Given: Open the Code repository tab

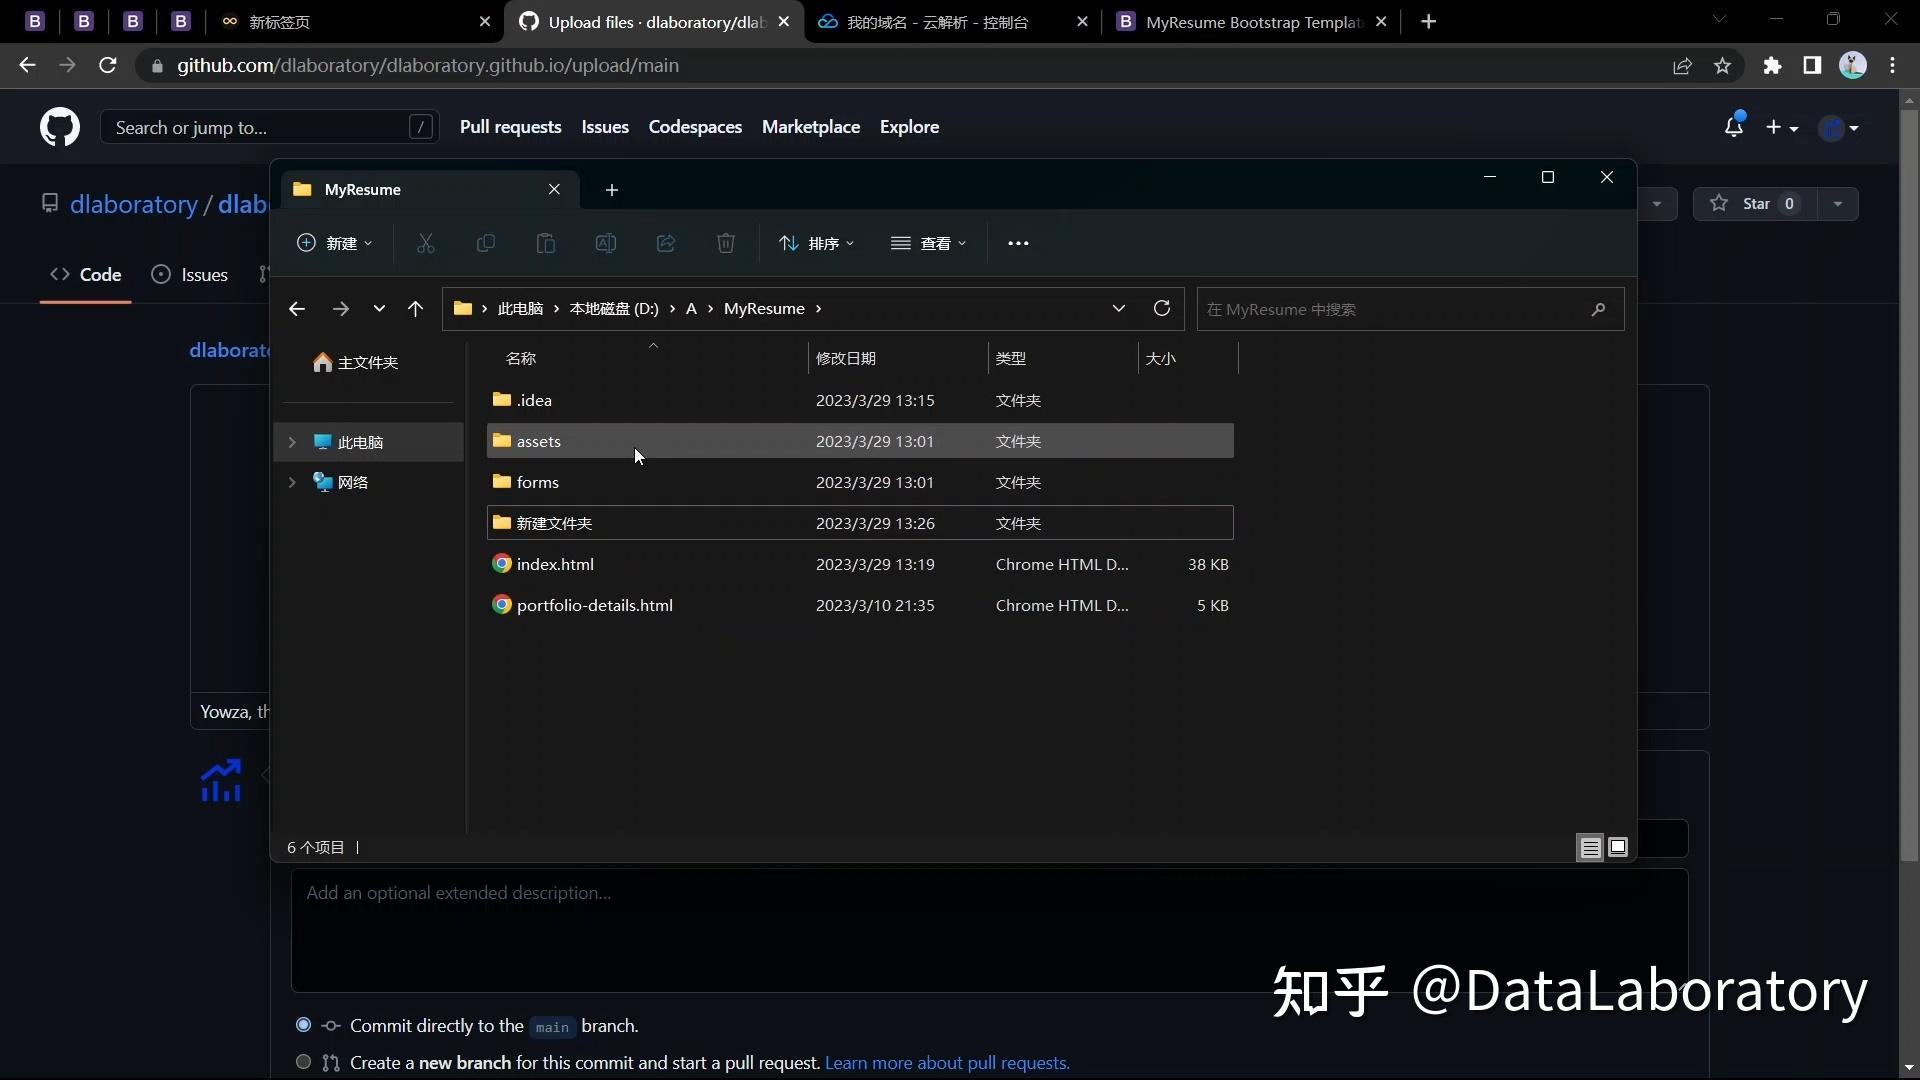Looking at the screenshot, I should pos(86,275).
